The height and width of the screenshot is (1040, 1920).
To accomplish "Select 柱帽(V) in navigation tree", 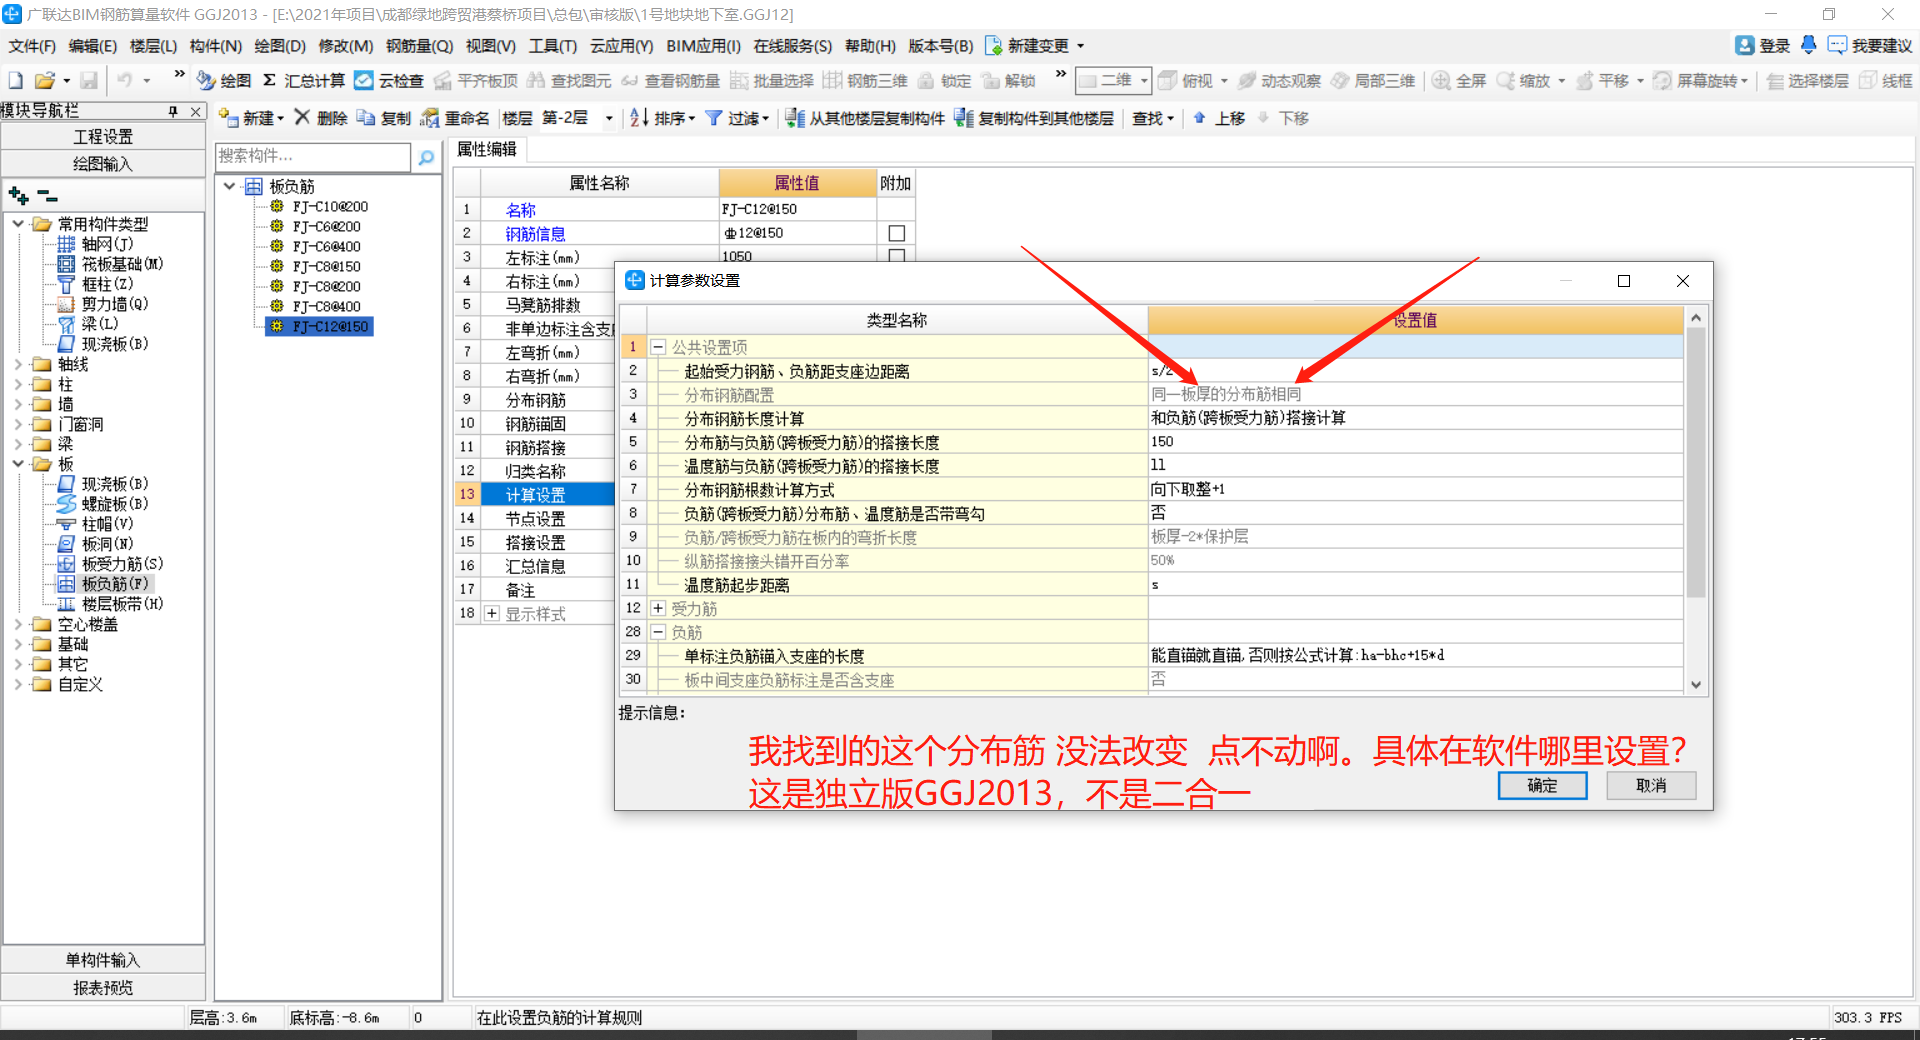I will [107, 524].
